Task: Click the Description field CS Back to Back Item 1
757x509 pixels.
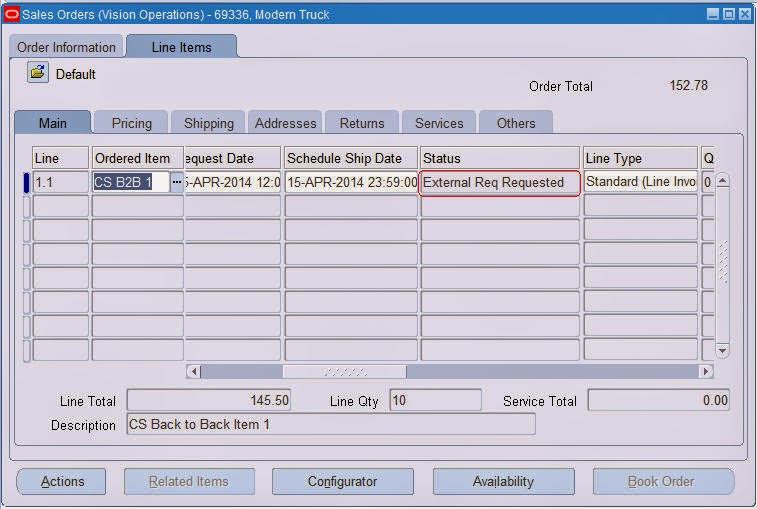Action: tap(331, 424)
